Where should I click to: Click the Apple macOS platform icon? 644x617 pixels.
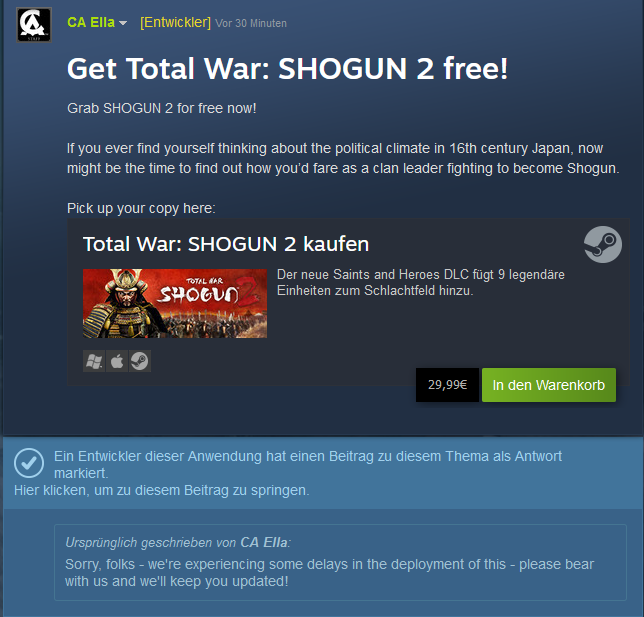[x=117, y=361]
